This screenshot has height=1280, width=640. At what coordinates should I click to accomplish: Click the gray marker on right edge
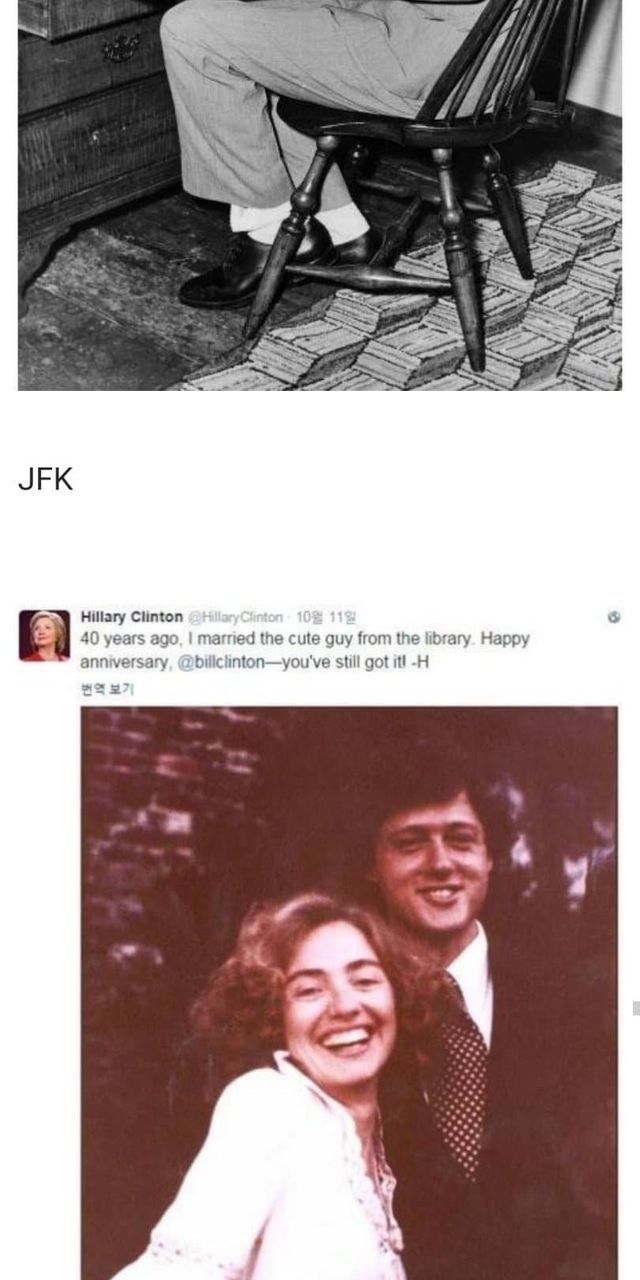coord(635,1008)
